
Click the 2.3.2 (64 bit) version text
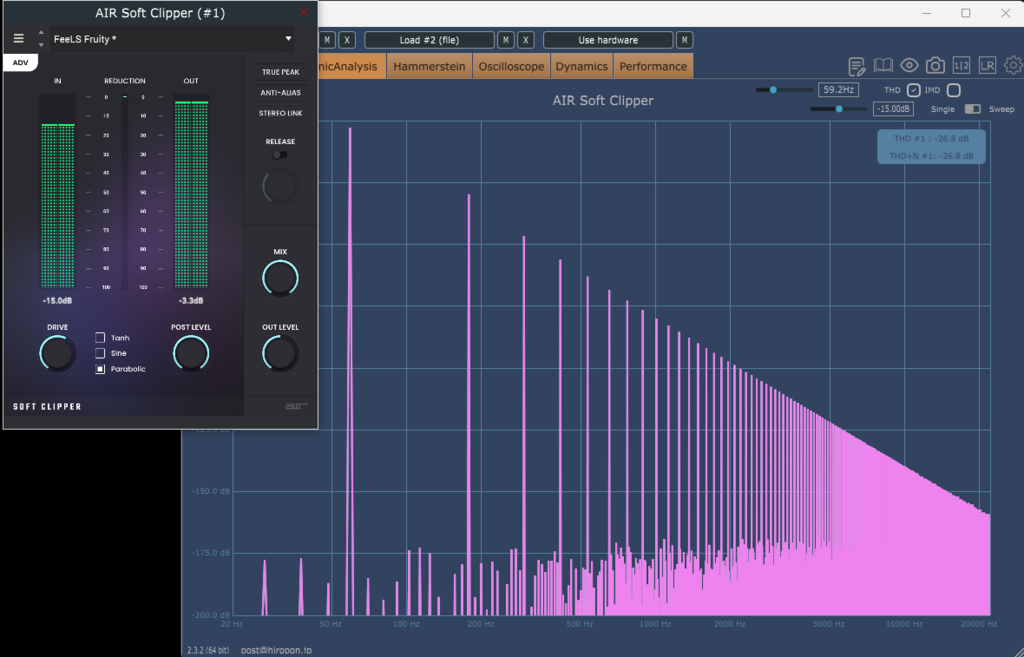208,650
